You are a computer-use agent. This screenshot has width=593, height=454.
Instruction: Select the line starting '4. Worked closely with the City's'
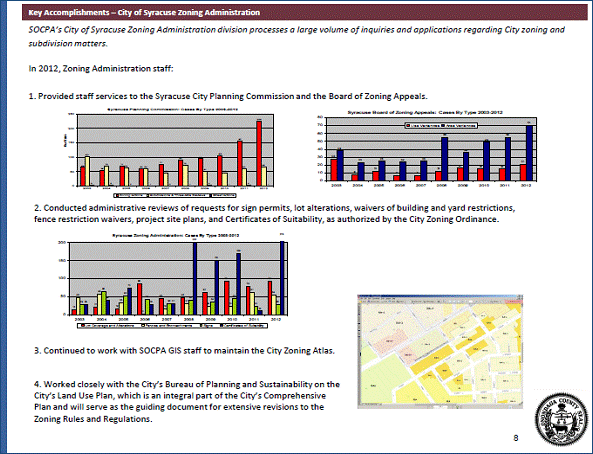coord(187,384)
